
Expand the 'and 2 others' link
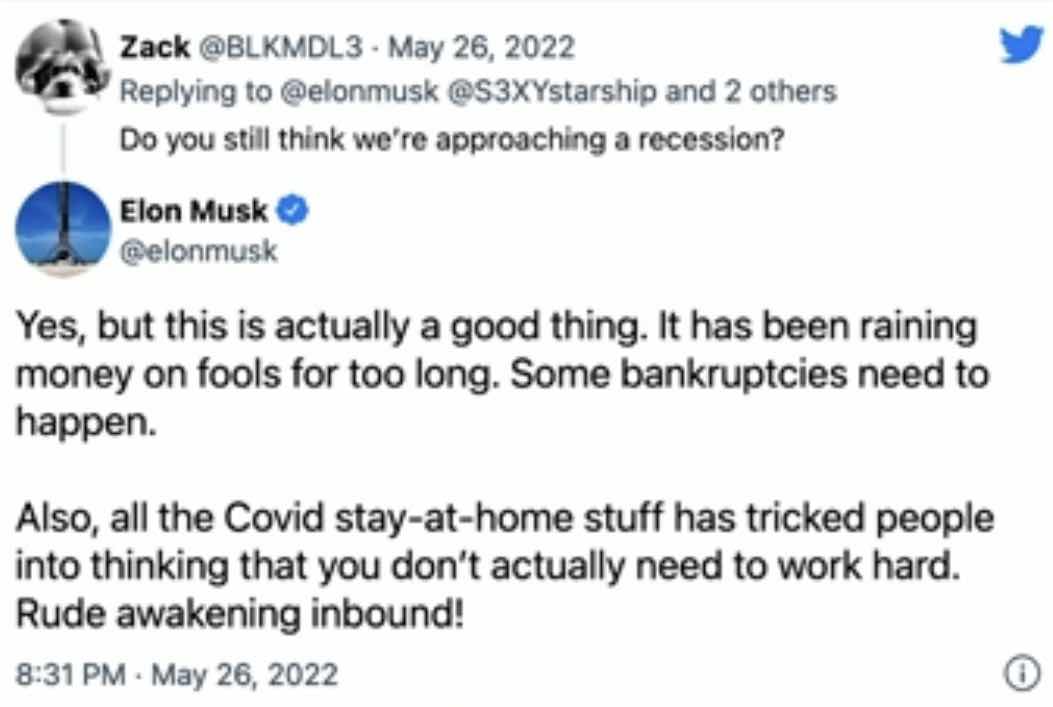pyautogui.click(x=751, y=91)
